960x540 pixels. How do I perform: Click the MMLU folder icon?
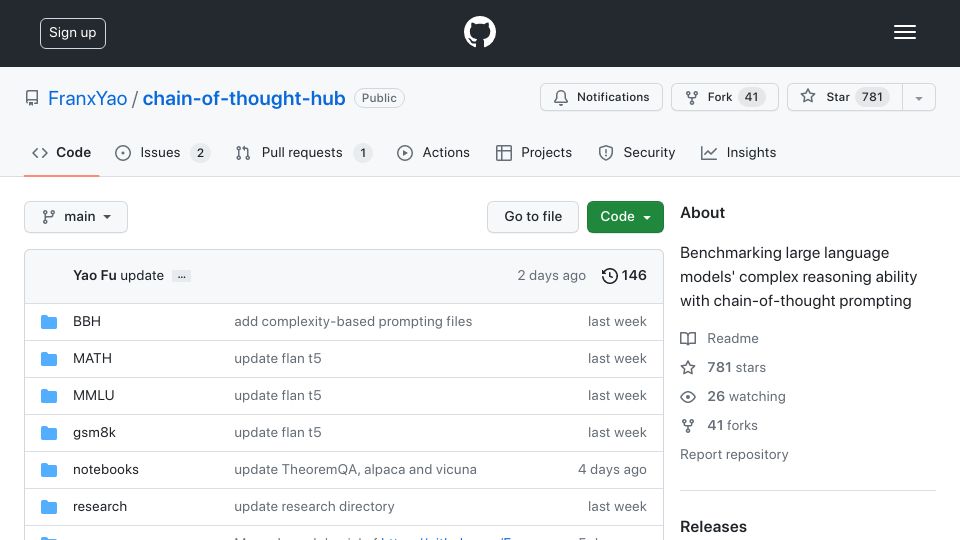[x=49, y=396]
